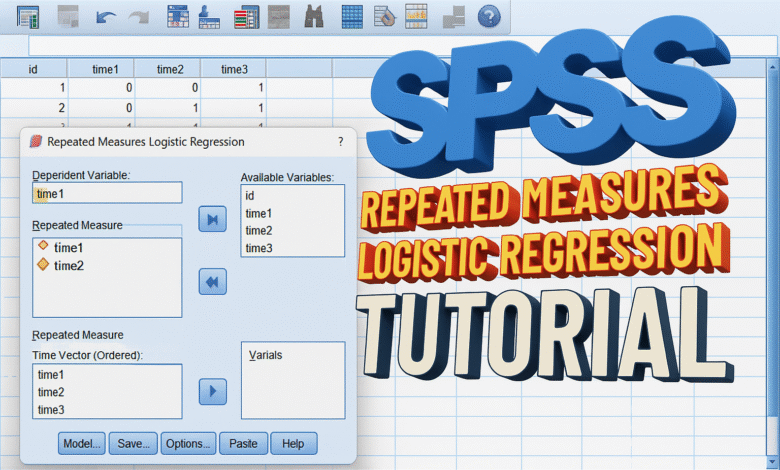
Task: Select id cell with value 1
Action: click(x=34, y=88)
